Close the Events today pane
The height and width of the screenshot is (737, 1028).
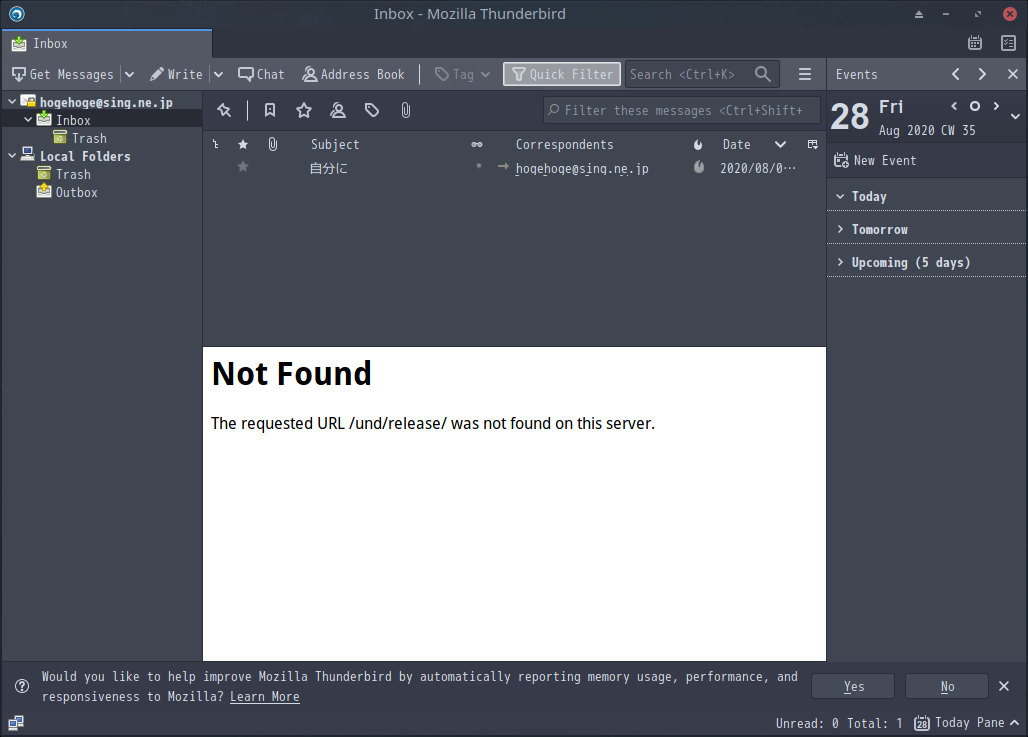click(x=1012, y=74)
